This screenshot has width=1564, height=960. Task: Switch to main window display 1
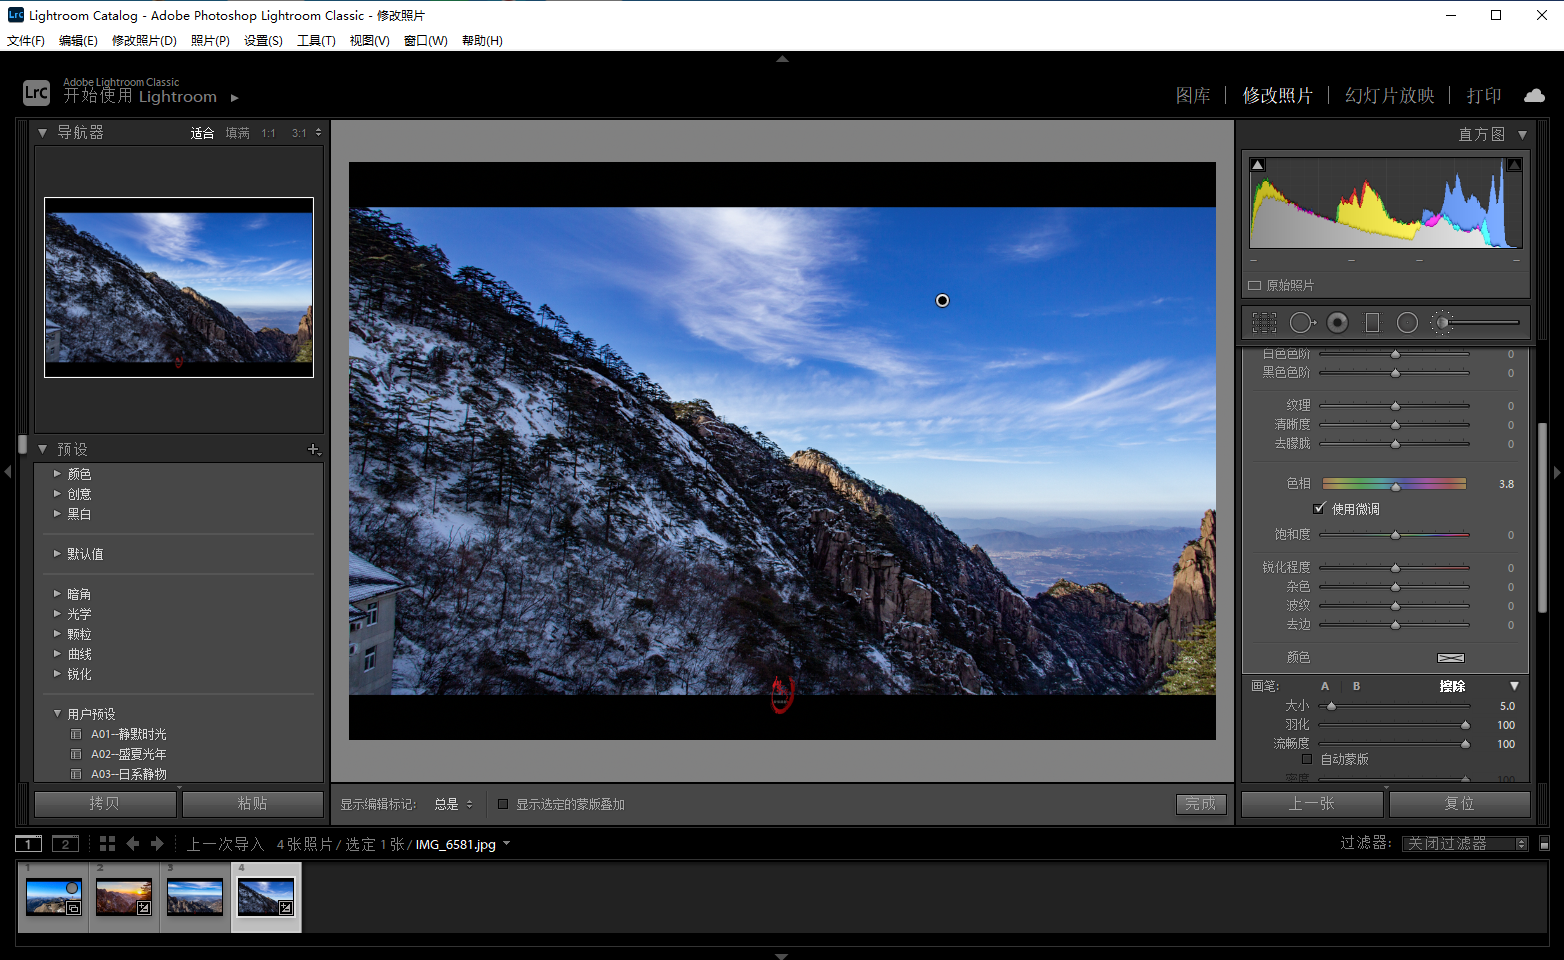(x=29, y=844)
